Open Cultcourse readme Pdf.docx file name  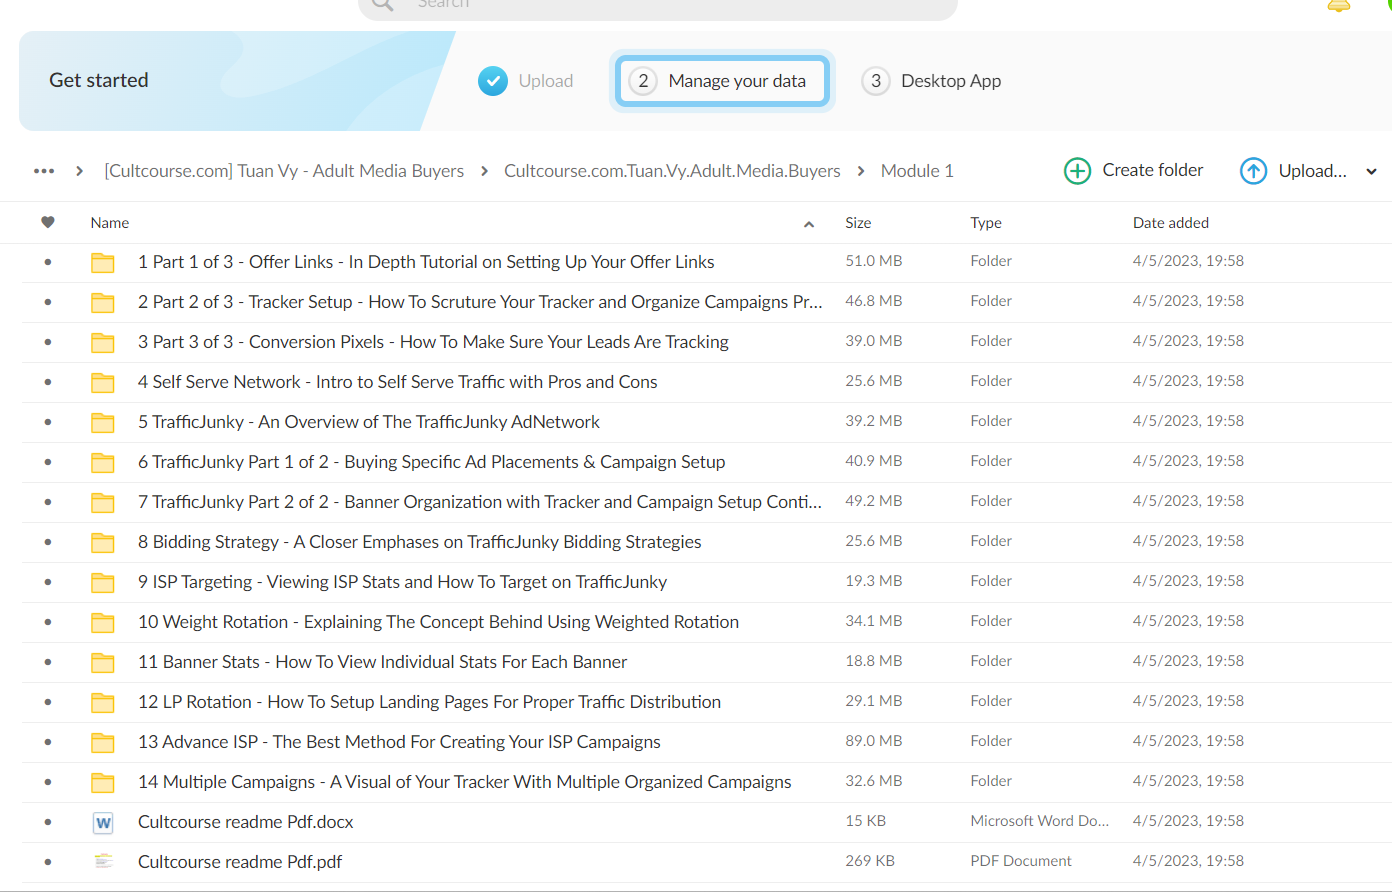246,822
